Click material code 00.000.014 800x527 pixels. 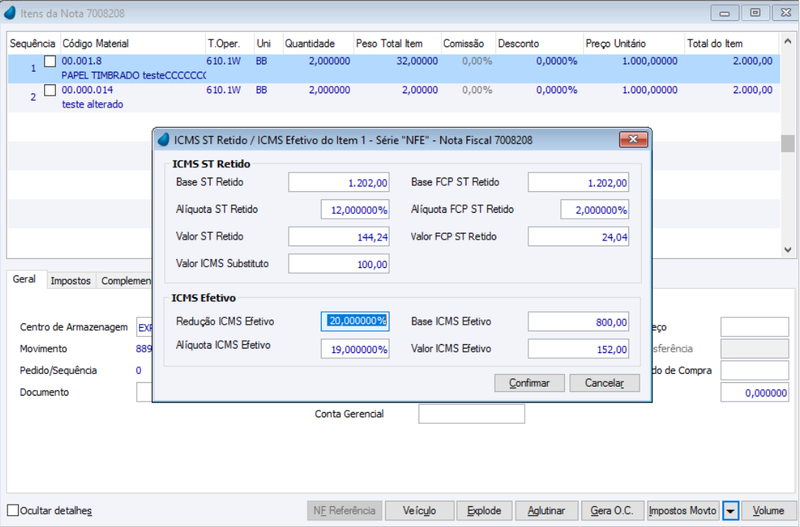87,90
